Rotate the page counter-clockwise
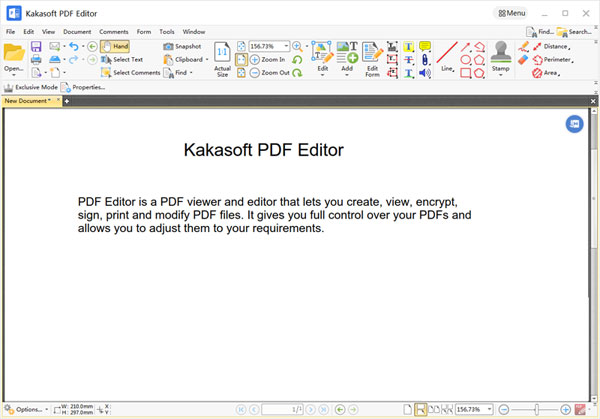 297,60
